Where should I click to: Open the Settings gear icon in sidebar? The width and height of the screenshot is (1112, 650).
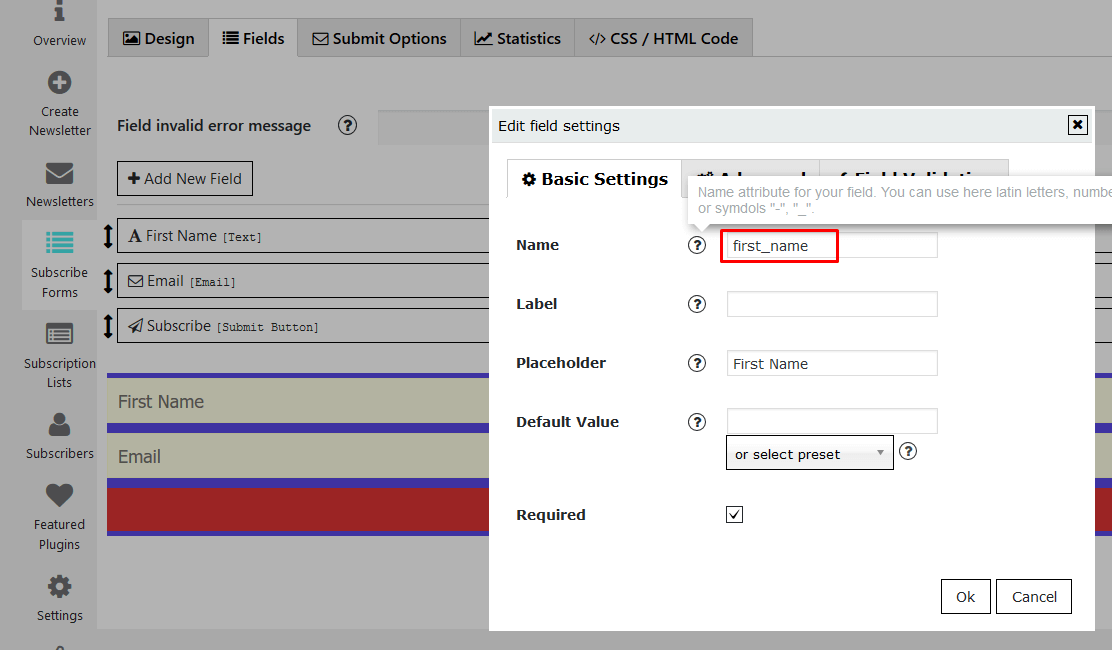pyautogui.click(x=60, y=587)
